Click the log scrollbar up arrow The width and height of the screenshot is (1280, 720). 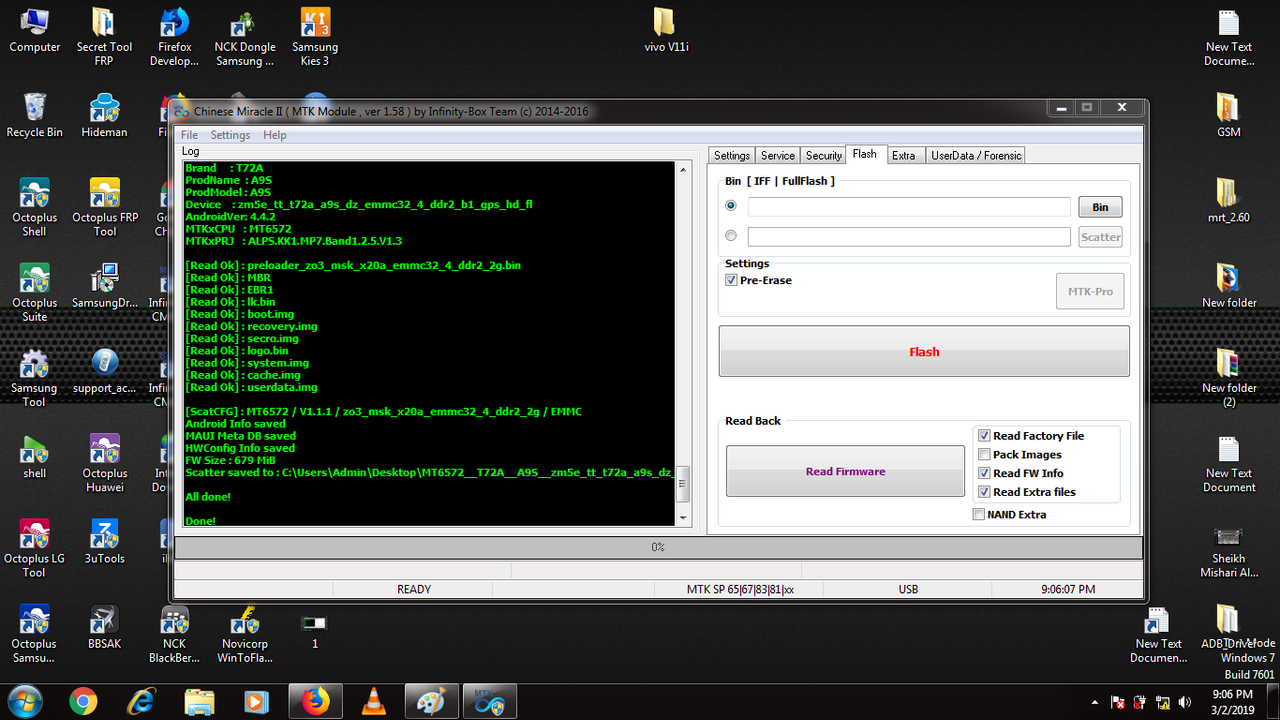coord(684,170)
